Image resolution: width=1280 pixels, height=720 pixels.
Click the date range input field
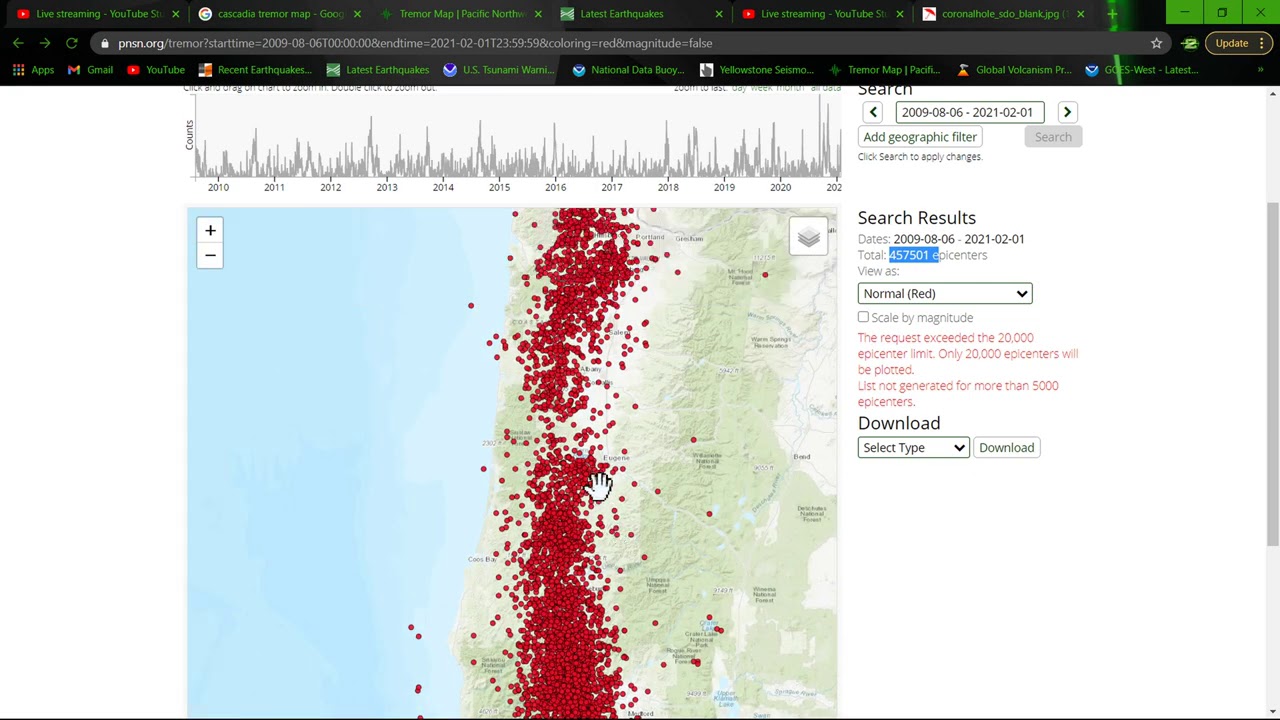(970, 112)
